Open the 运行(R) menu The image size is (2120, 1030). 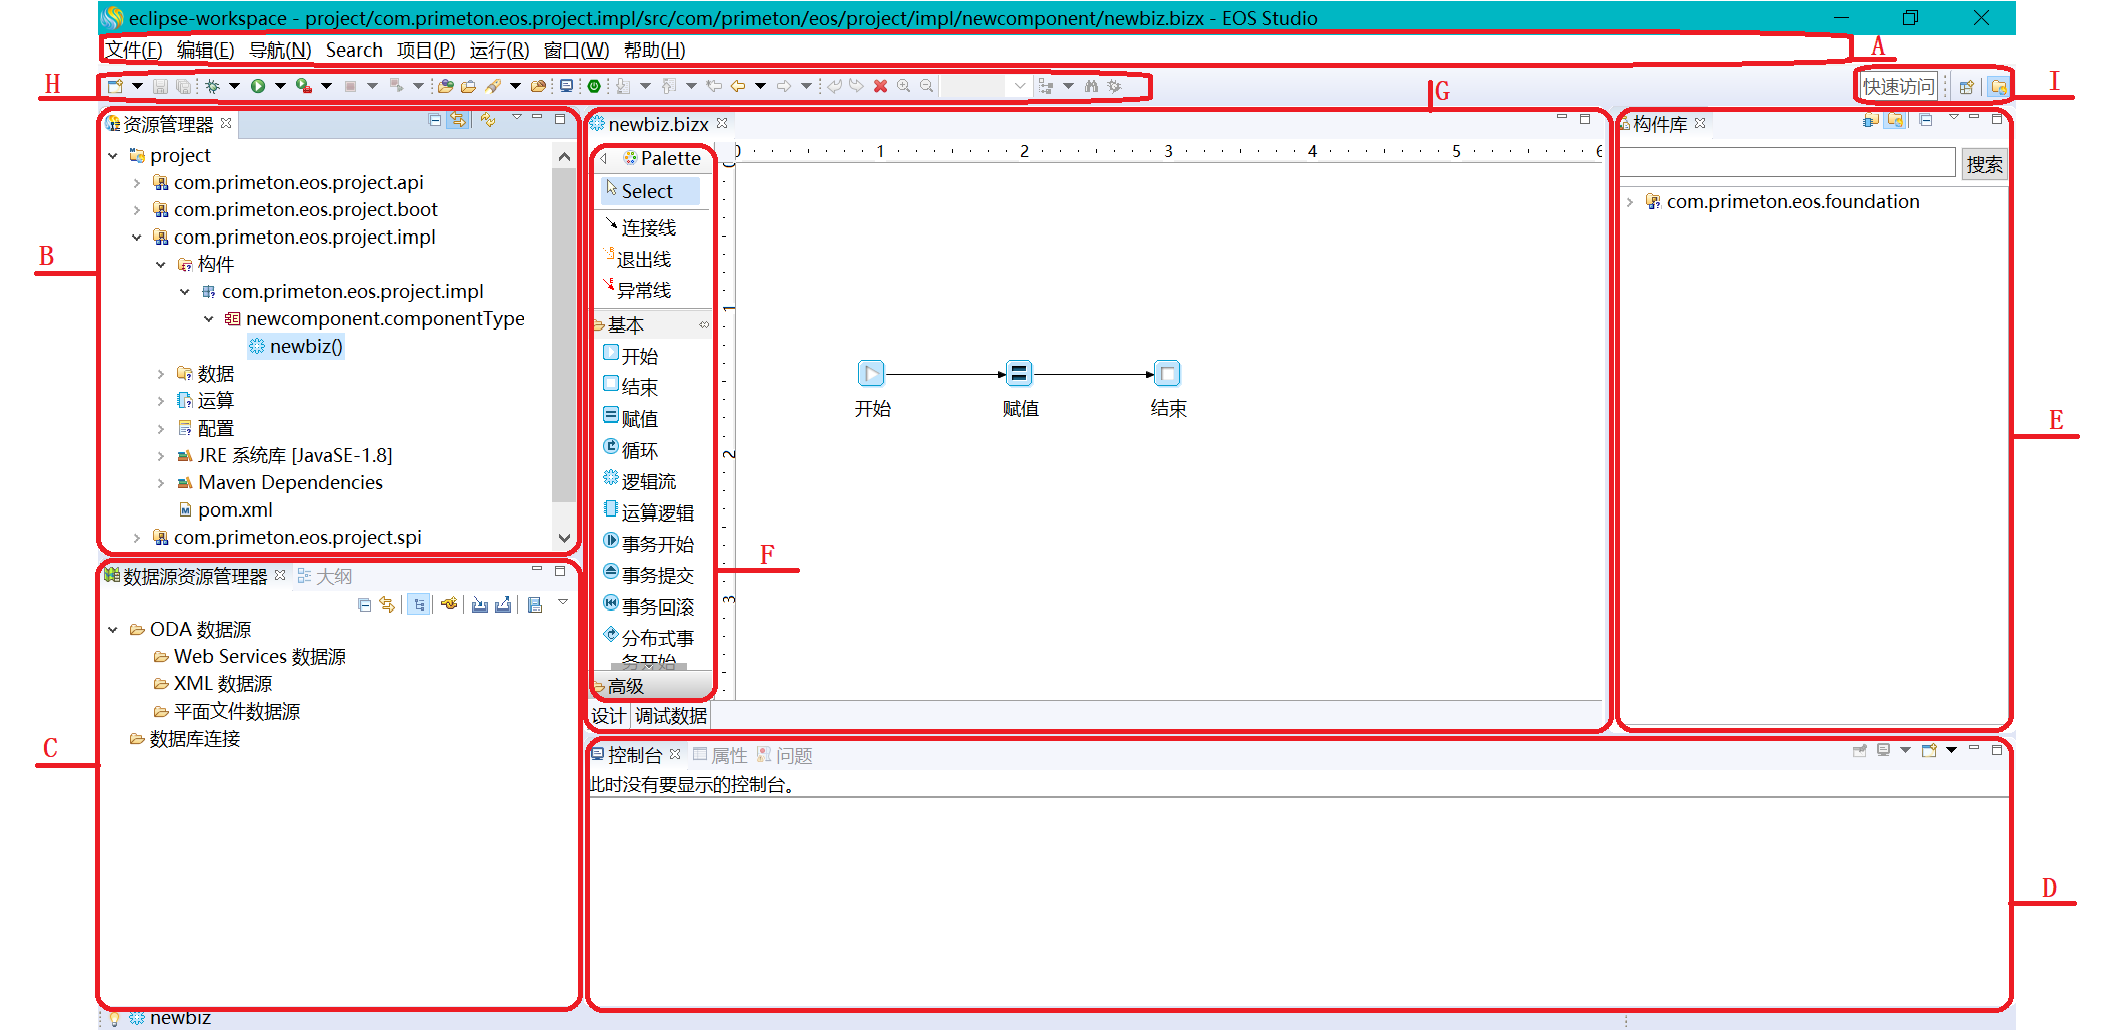tap(499, 50)
